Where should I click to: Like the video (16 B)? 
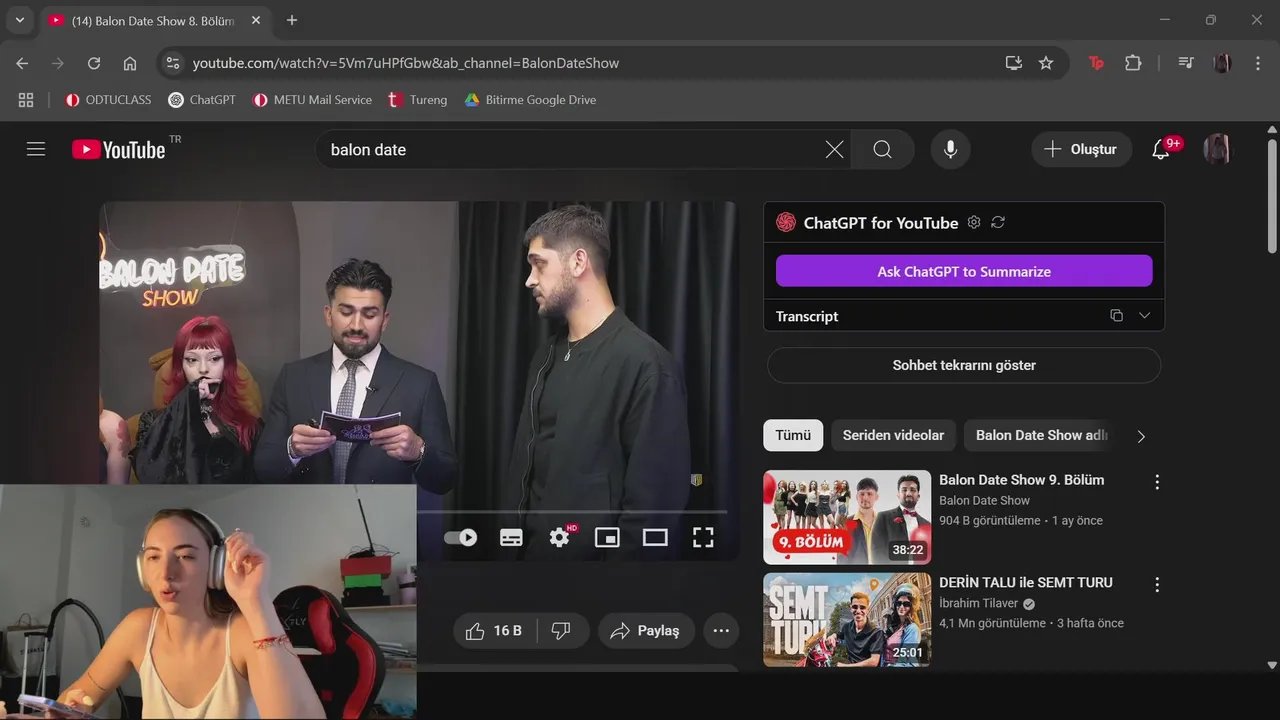(x=495, y=631)
